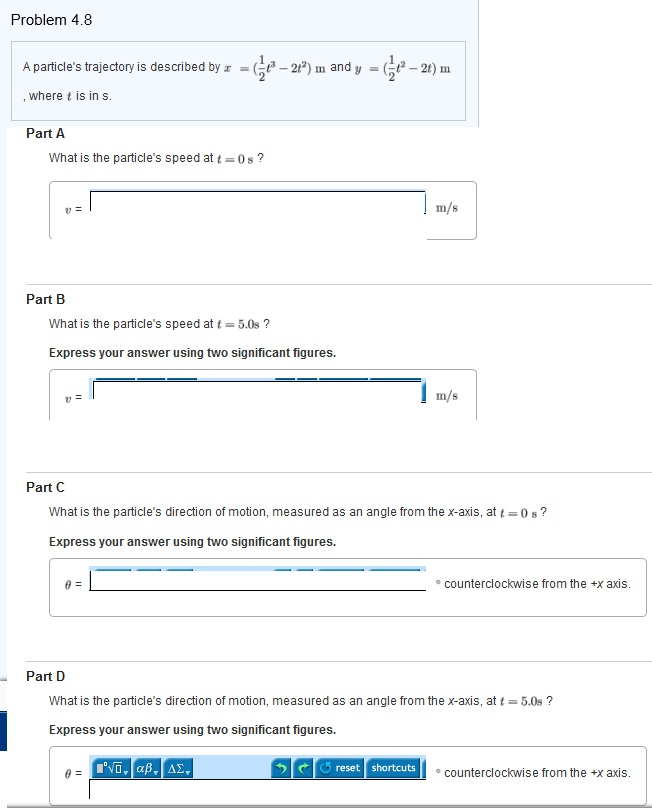Image resolution: width=652 pixels, height=808 pixels.
Task: Expand the template tool dropdown arrow
Action: [125, 771]
